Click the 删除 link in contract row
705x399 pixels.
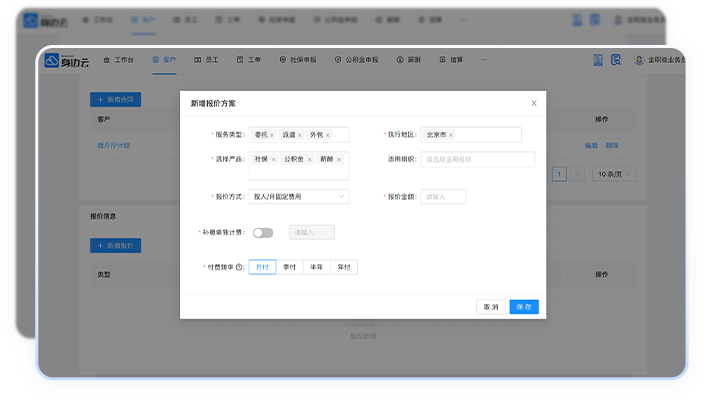[x=612, y=145]
